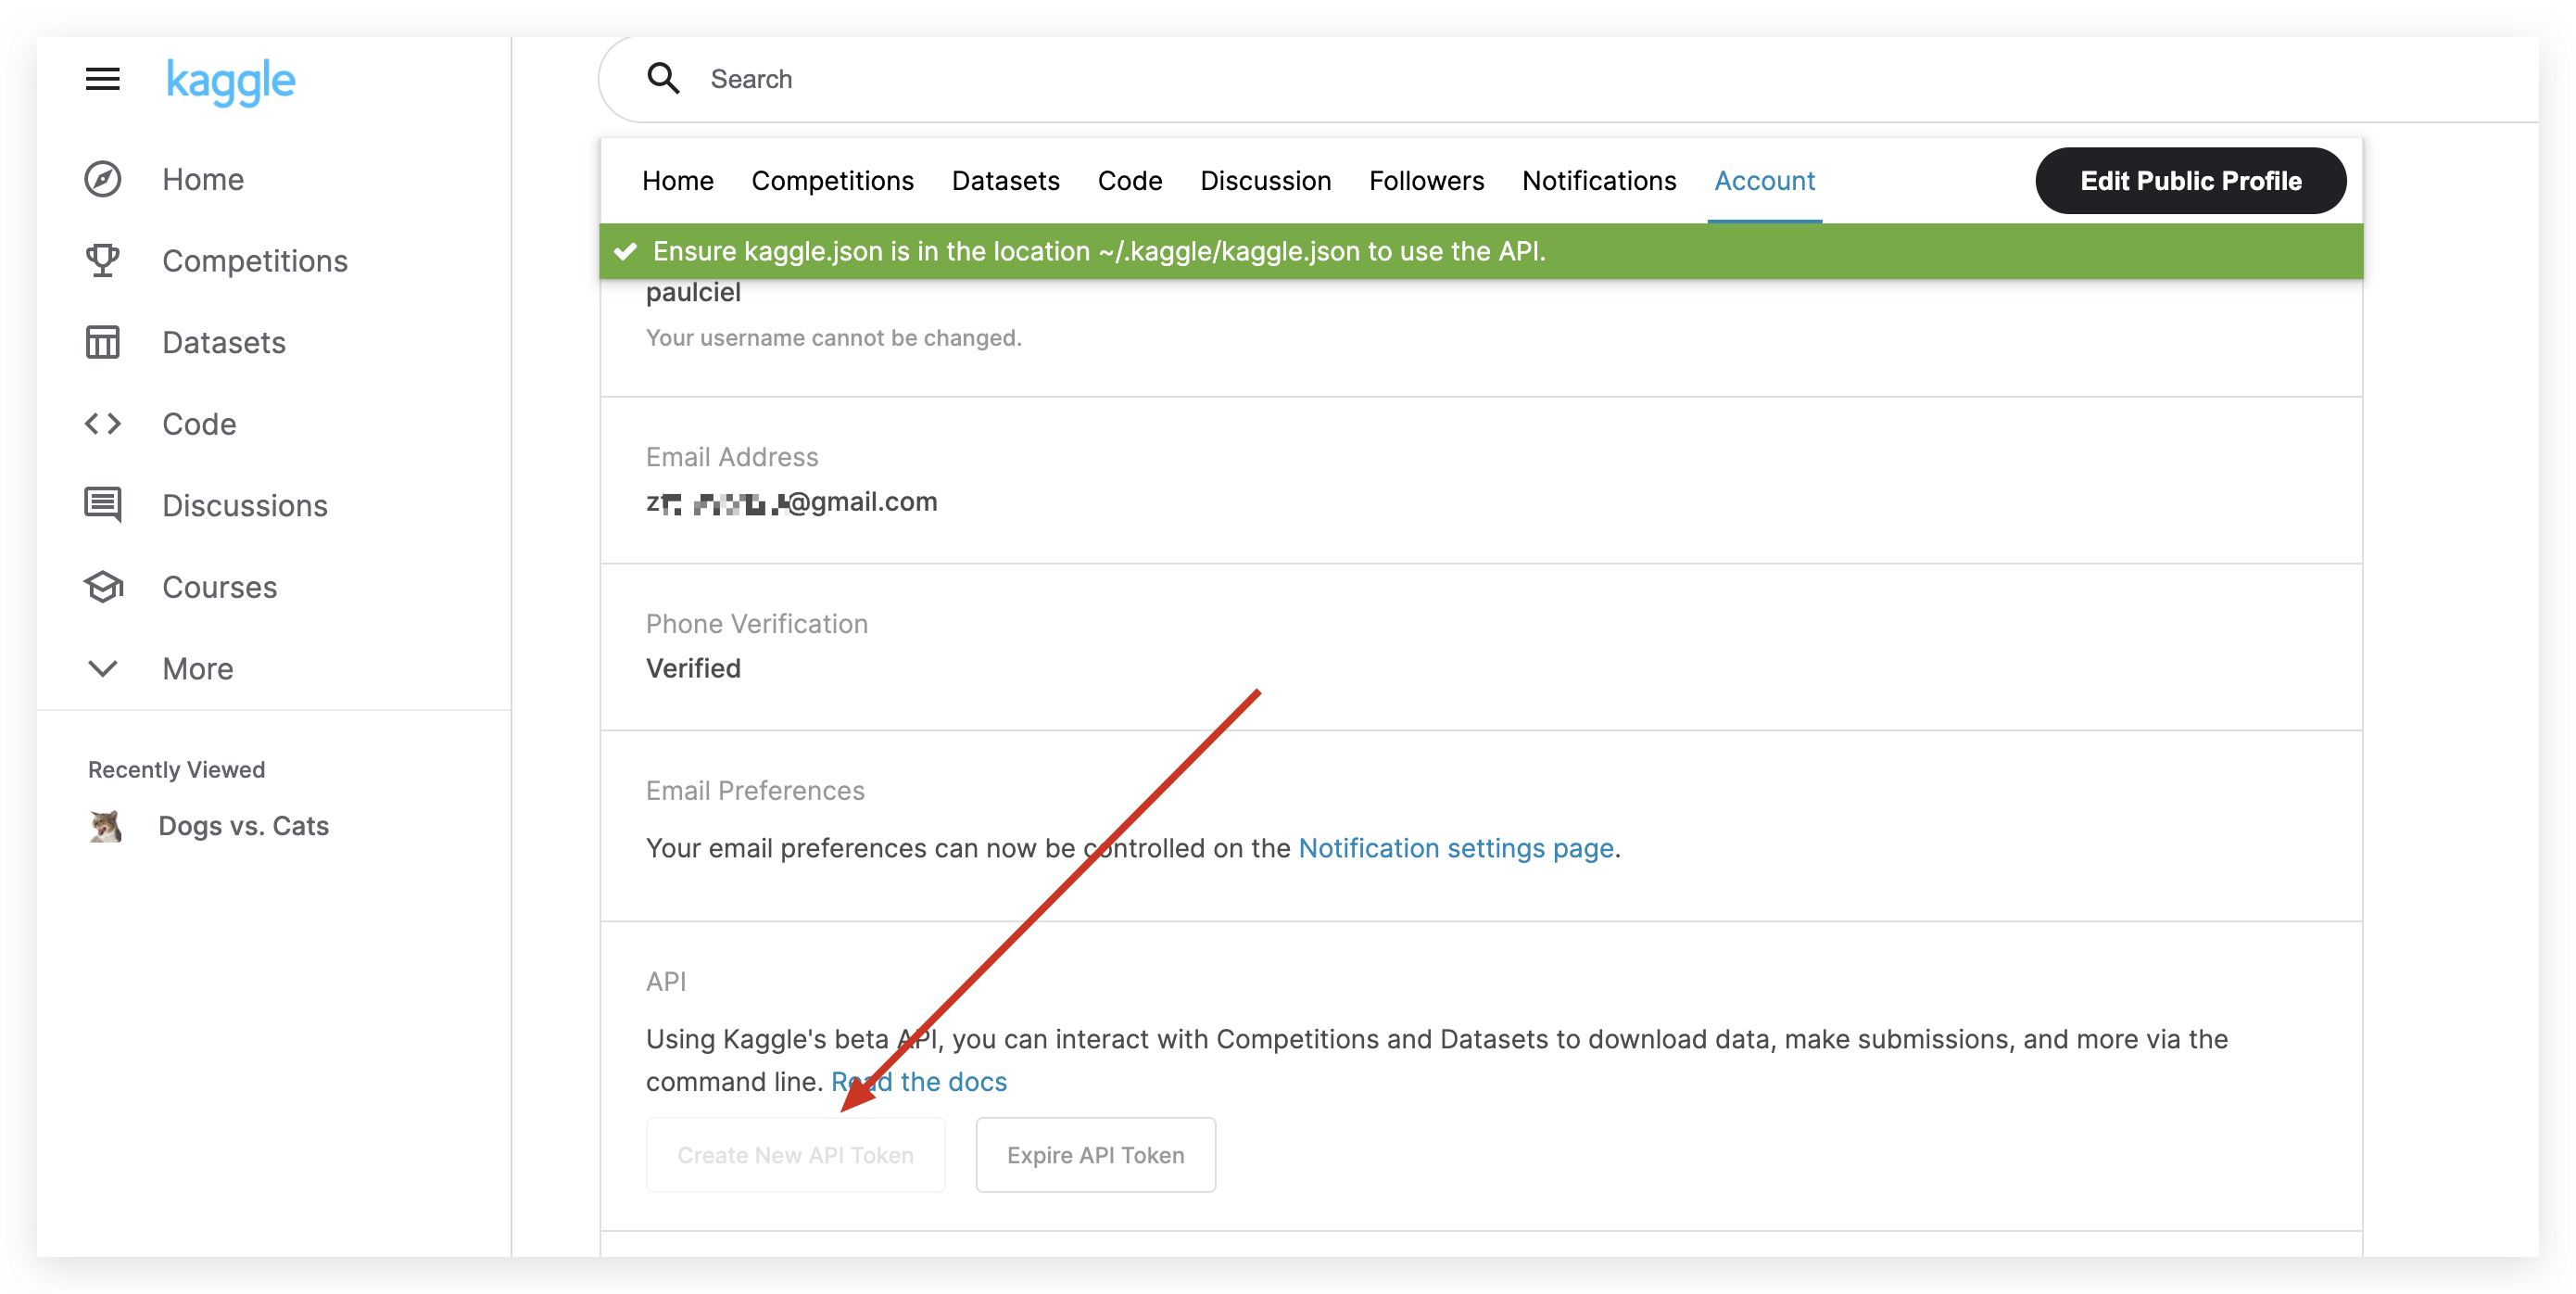Click the green banner checkmark icon
This screenshot has width=2576, height=1294.
(x=625, y=251)
